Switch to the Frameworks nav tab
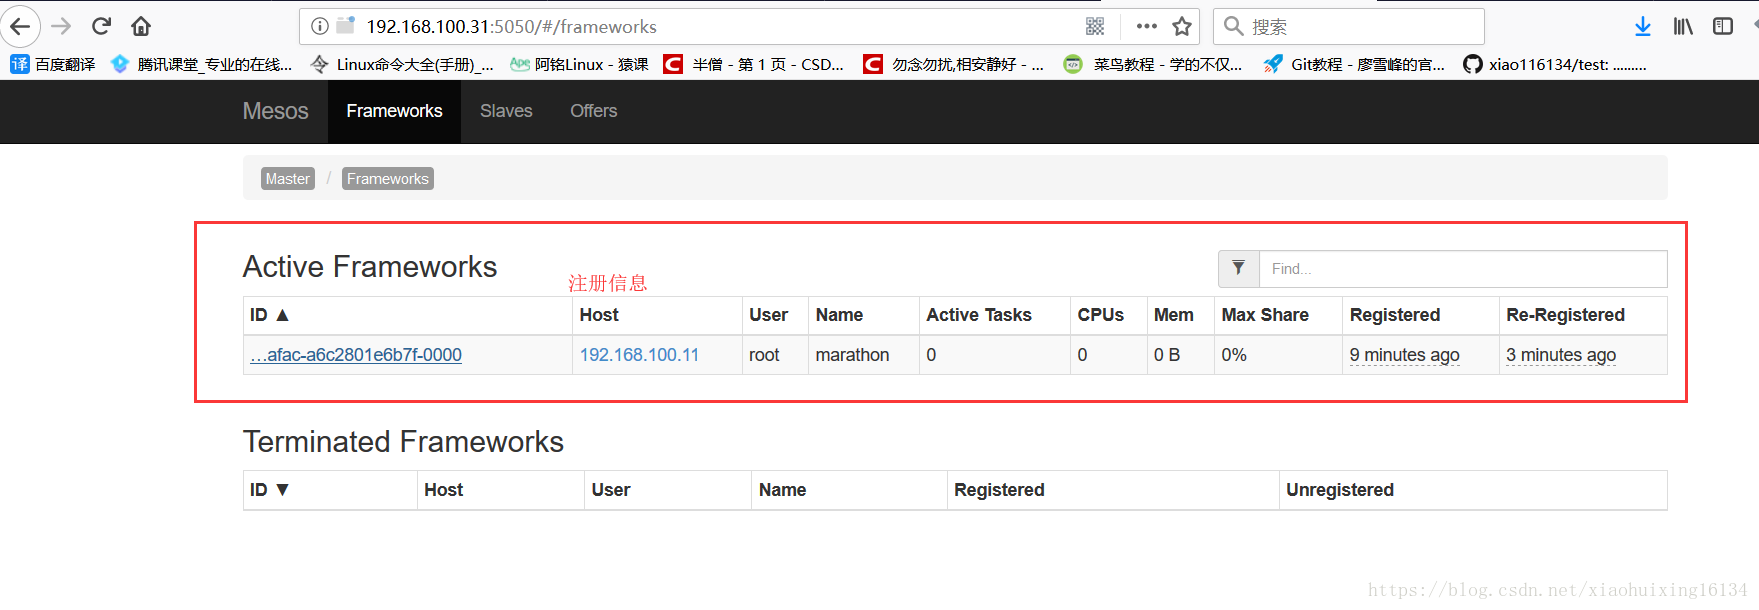The image size is (1759, 610). (x=394, y=111)
